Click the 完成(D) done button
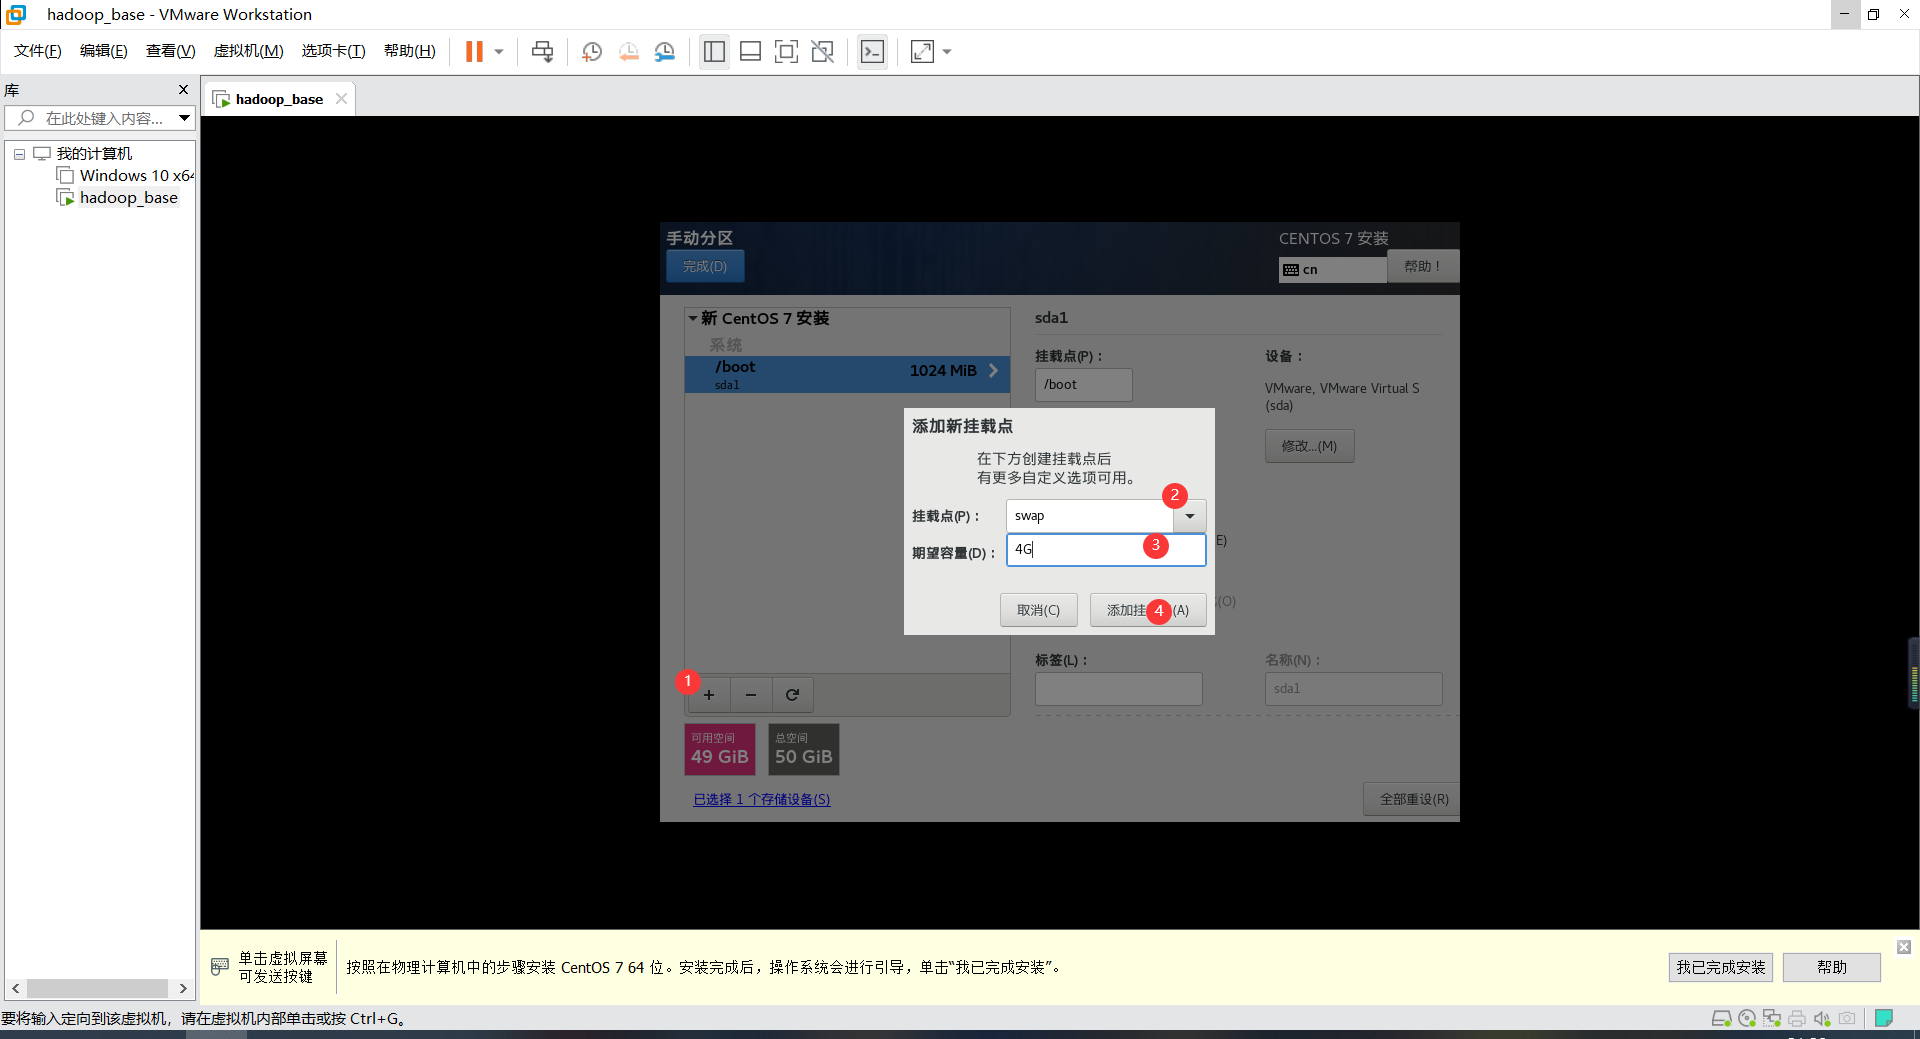Screen dimensions: 1920x1039 click(x=705, y=266)
